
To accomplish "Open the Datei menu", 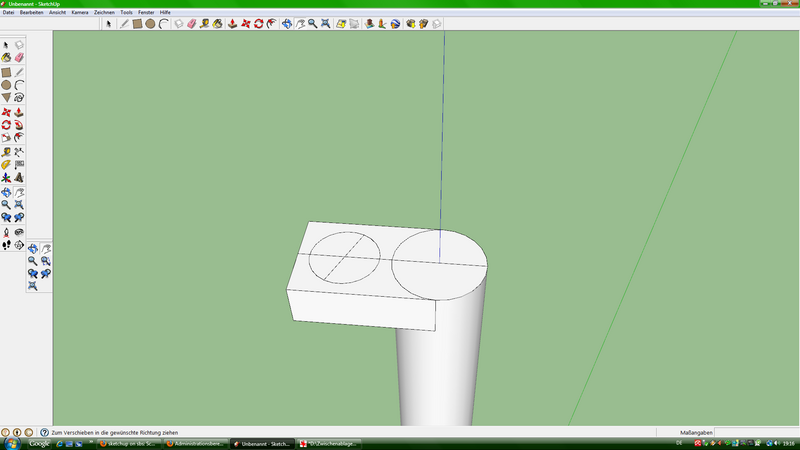I will pyautogui.click(x=9, y=12).
